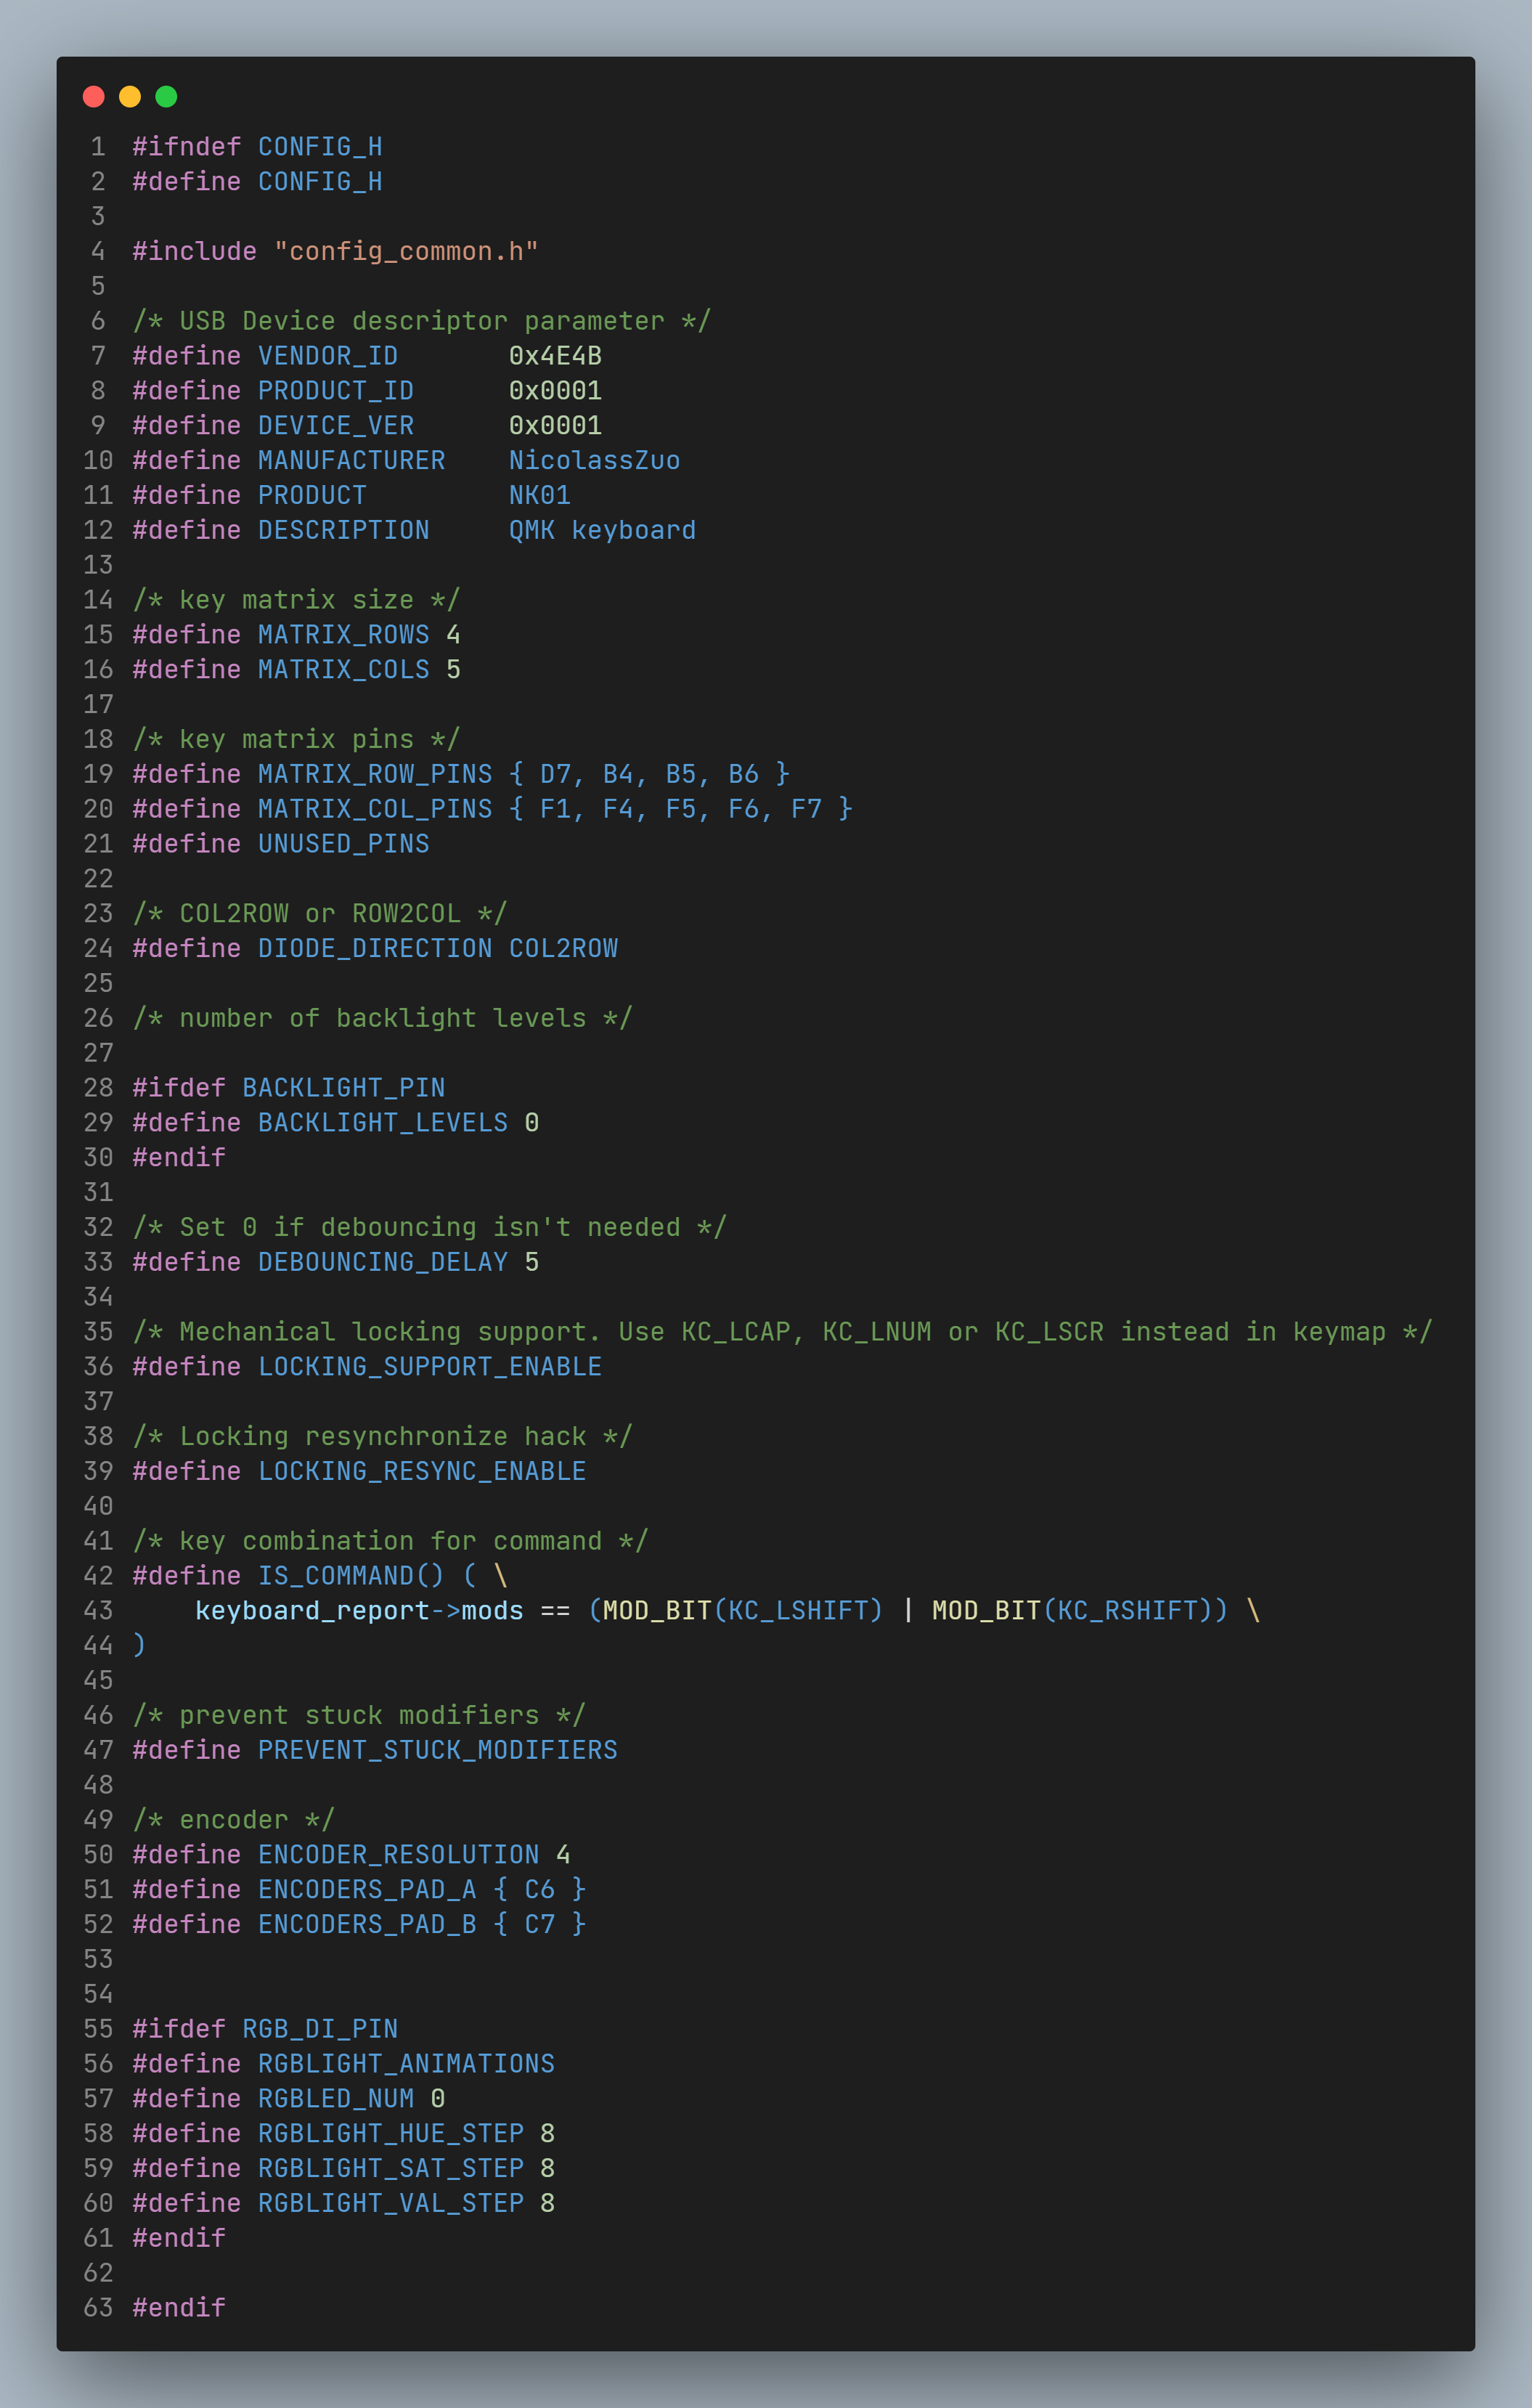Select the KC_RSHIFT argument

[1127, 1611]
